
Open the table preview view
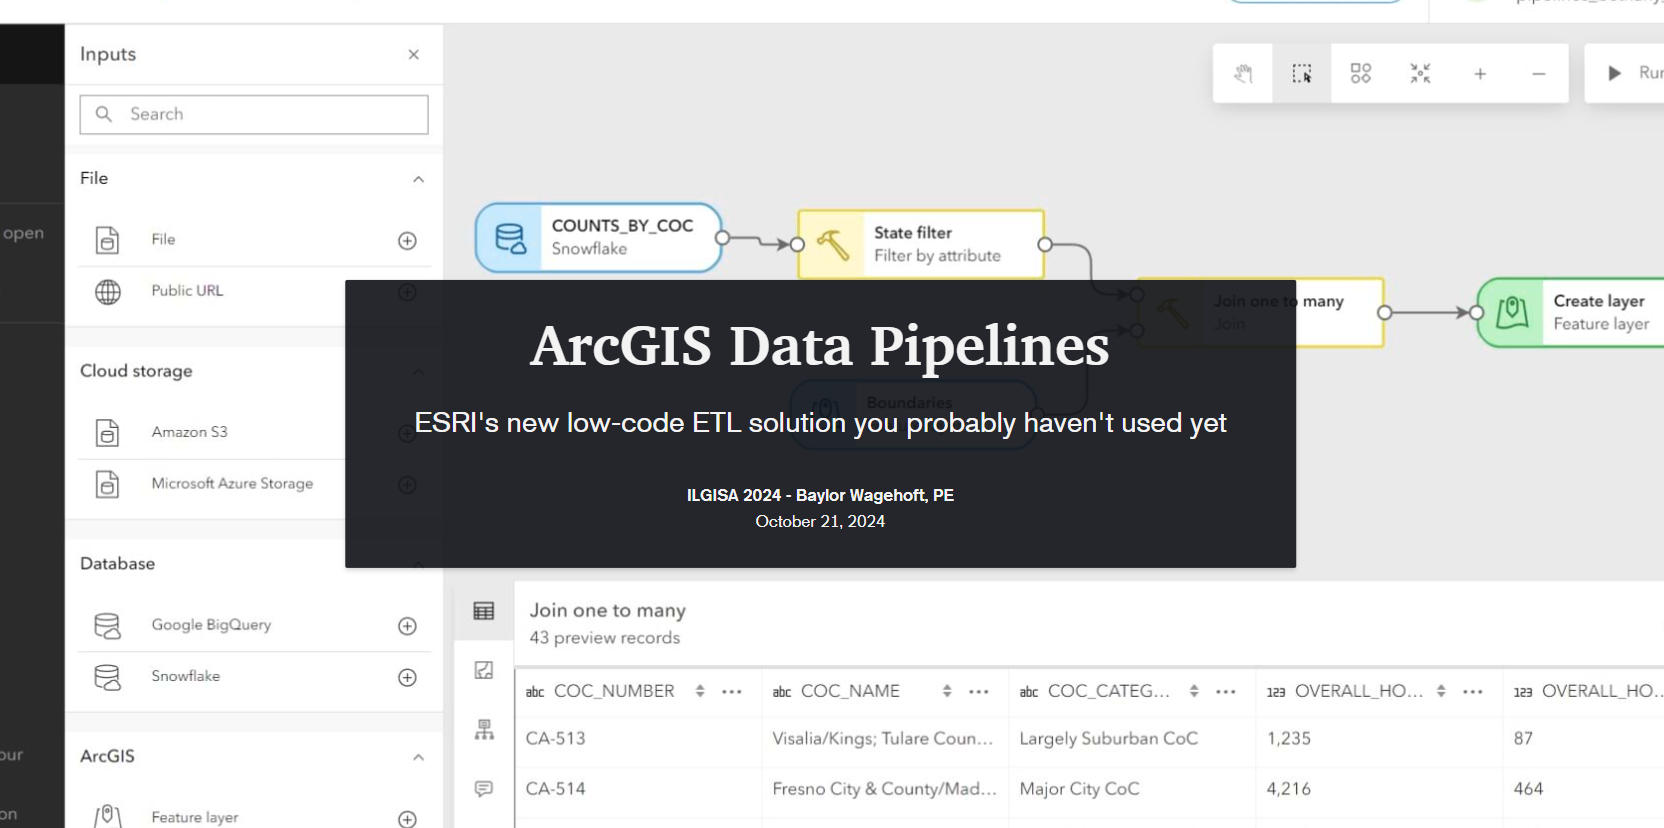[x=484, y=611]
